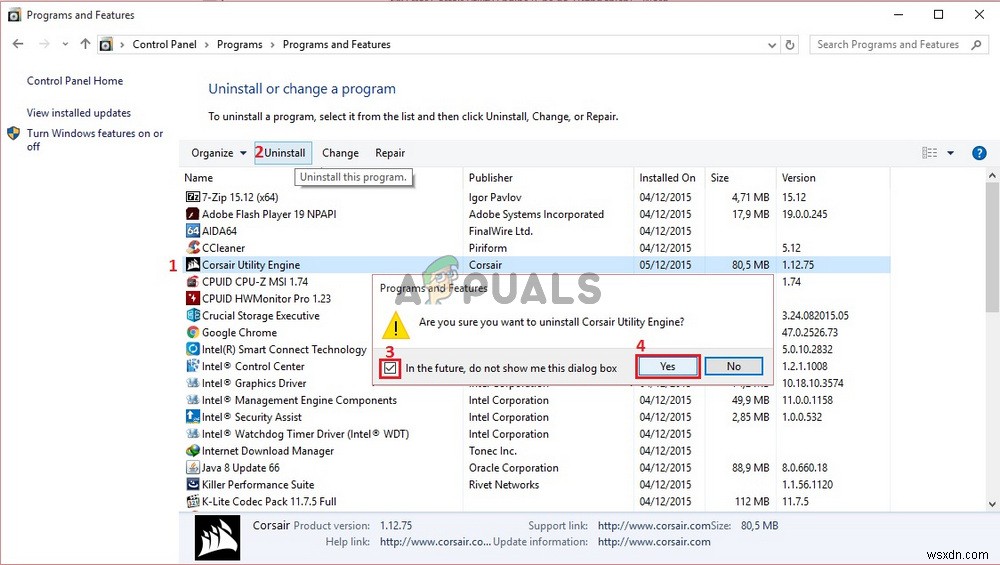Sort by the Installed On column header
The width and height of the screenshot is (1000, 565).
point(667,178)
